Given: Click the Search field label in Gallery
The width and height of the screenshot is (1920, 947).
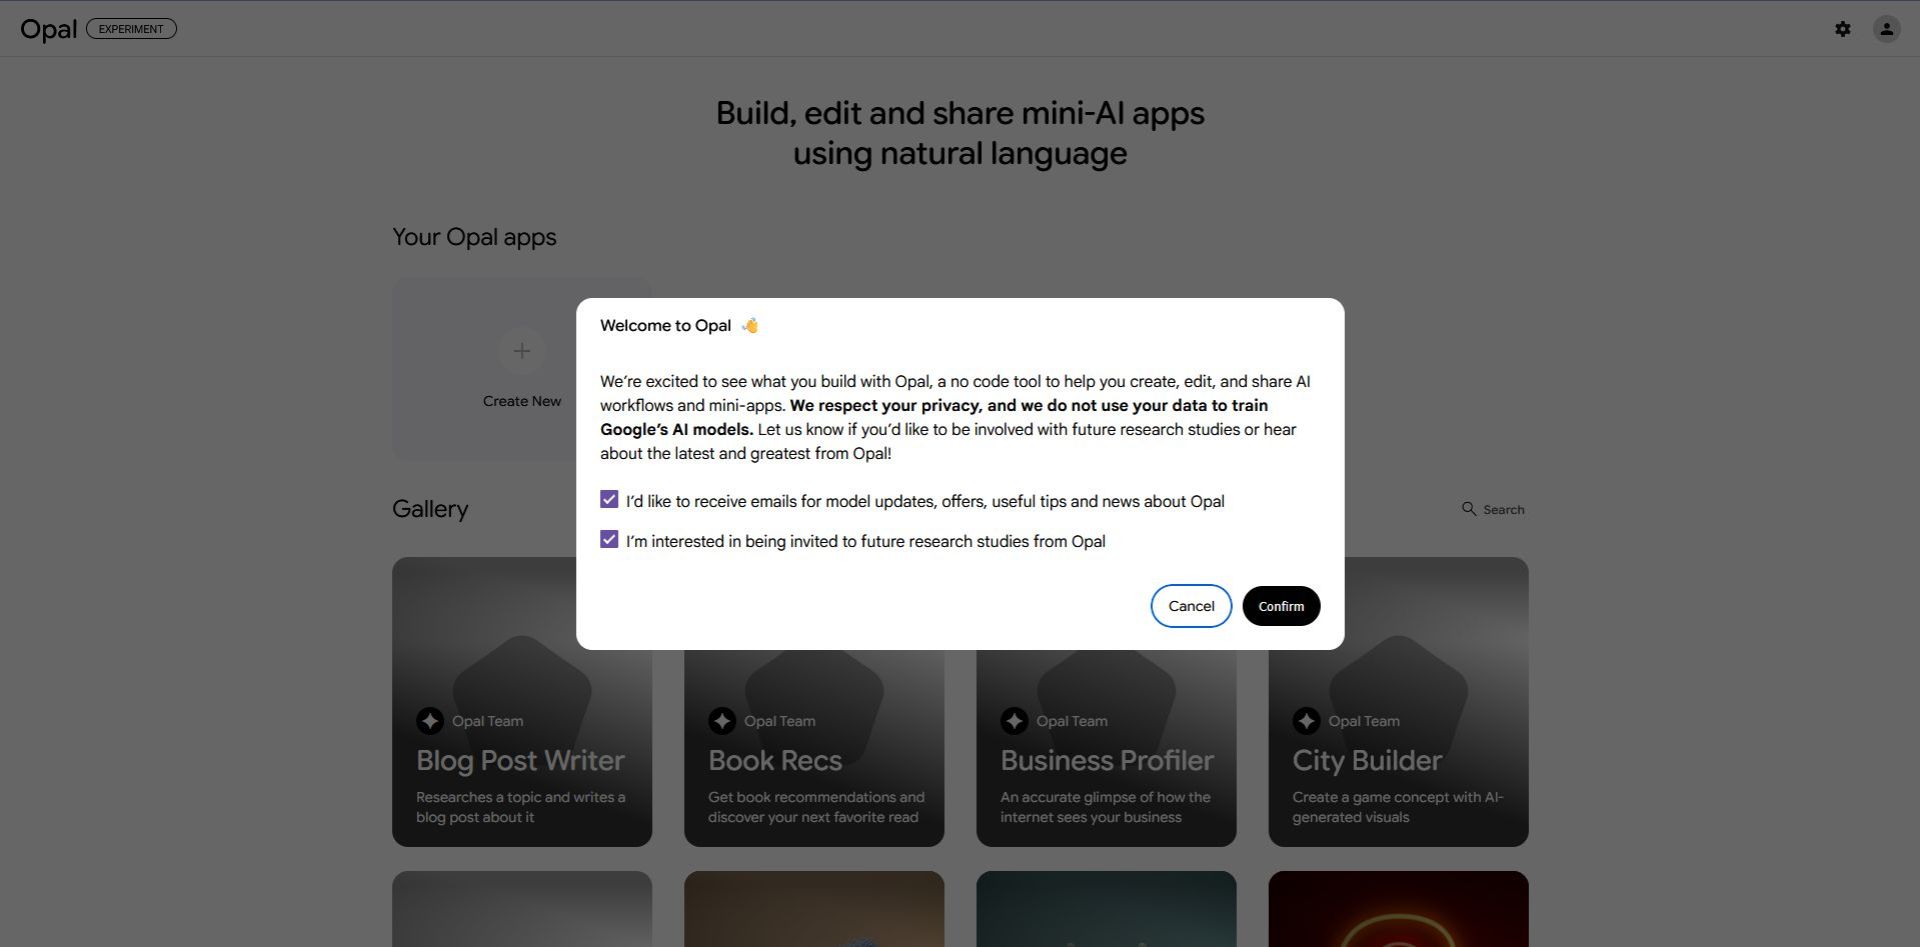Looking at the screenshot, I should point(1503,510).
